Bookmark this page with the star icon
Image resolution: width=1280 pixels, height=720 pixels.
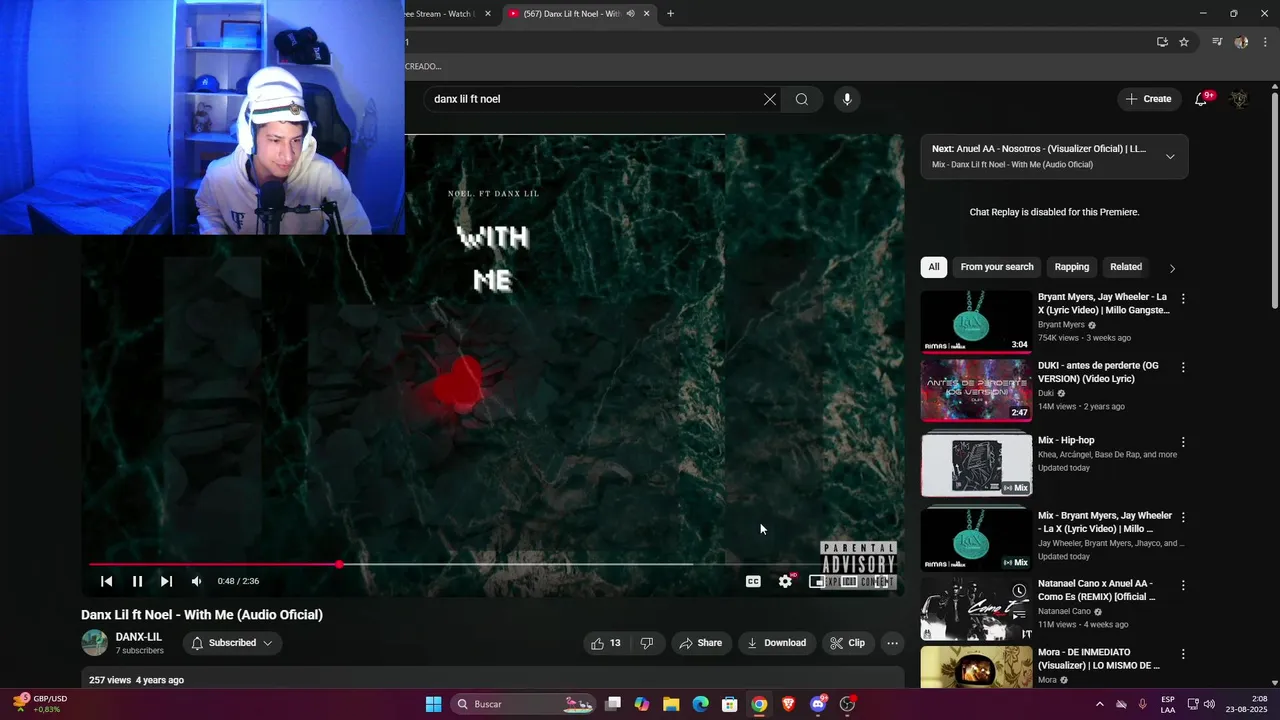point(1184,42)
